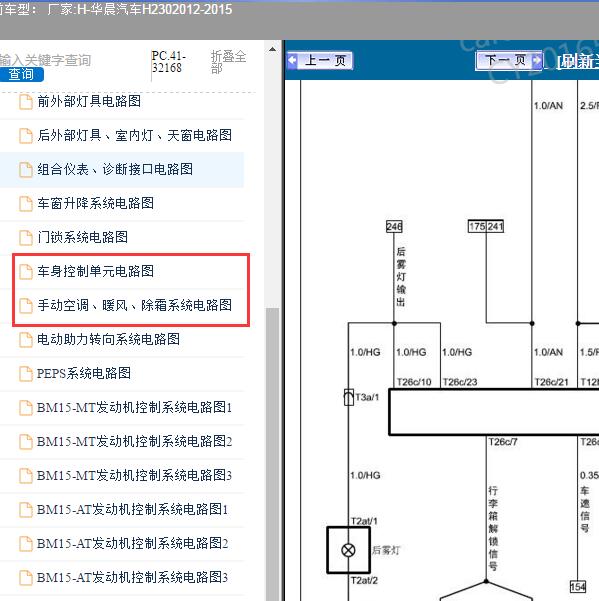Click the T3a/1 connector symbol
599x601 pixels.
[348, 397]
